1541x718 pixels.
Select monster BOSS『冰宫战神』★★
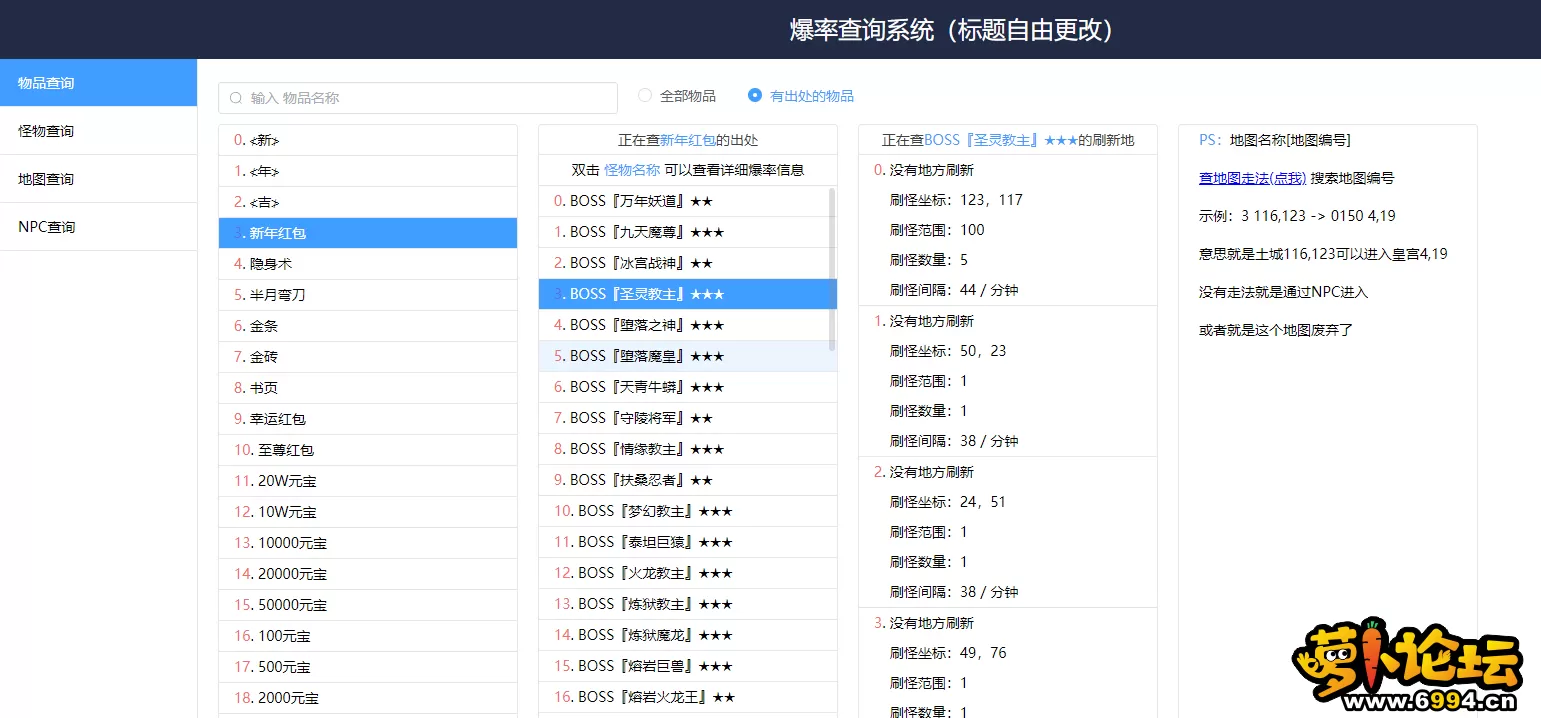pyautogui.click(x=688, y=263)
